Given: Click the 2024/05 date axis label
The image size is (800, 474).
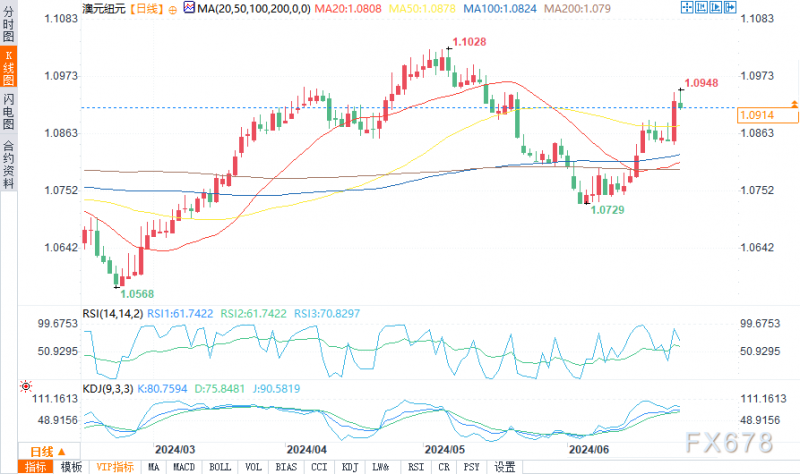Looking at the screenshot, I should pyautogui.click(x=444, y=450).
